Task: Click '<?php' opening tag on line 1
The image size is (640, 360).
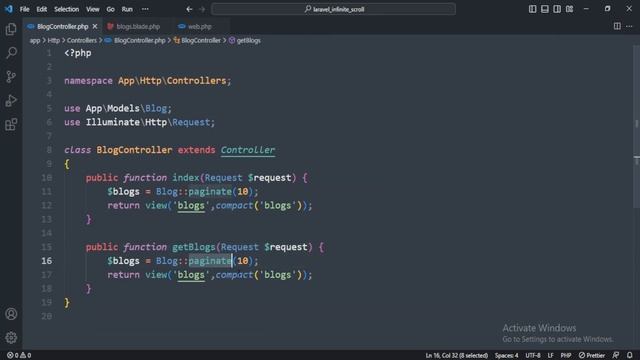Action: pyautogui.click(x=78, y=53)
